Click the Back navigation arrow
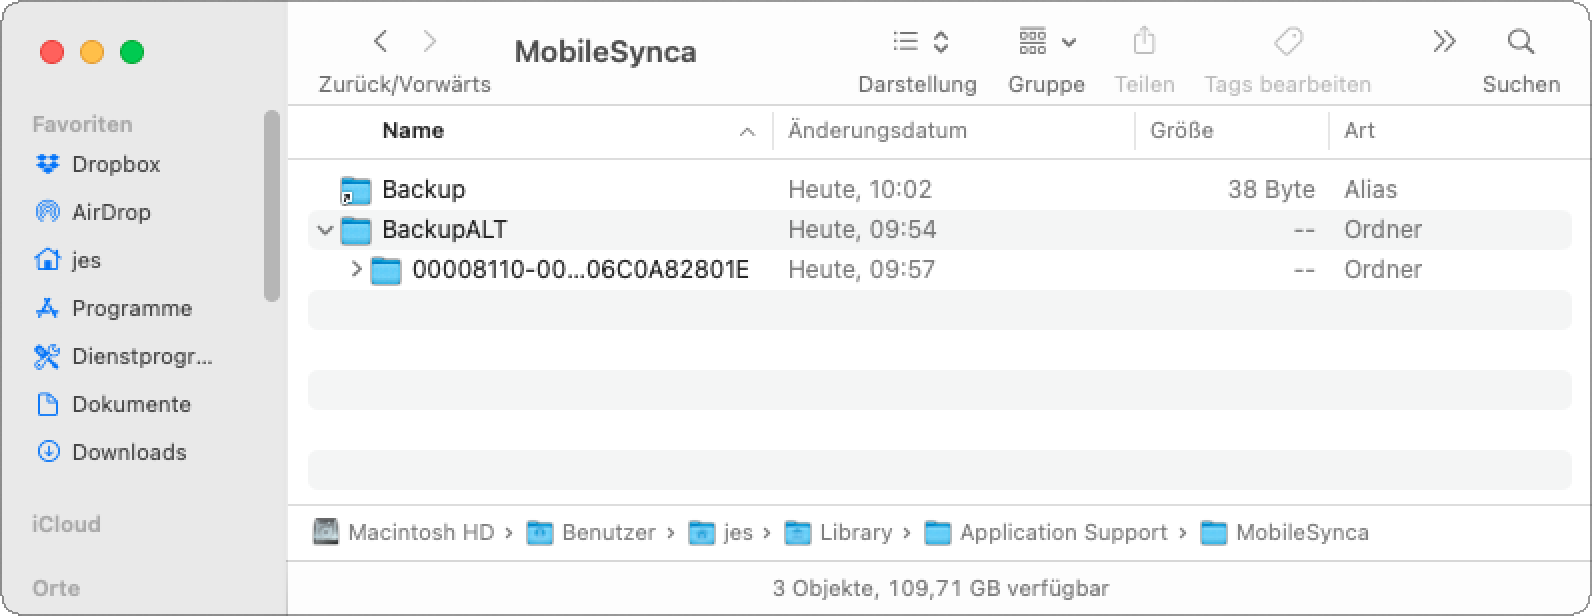The image size is (1592, 616). coord(380,41)
